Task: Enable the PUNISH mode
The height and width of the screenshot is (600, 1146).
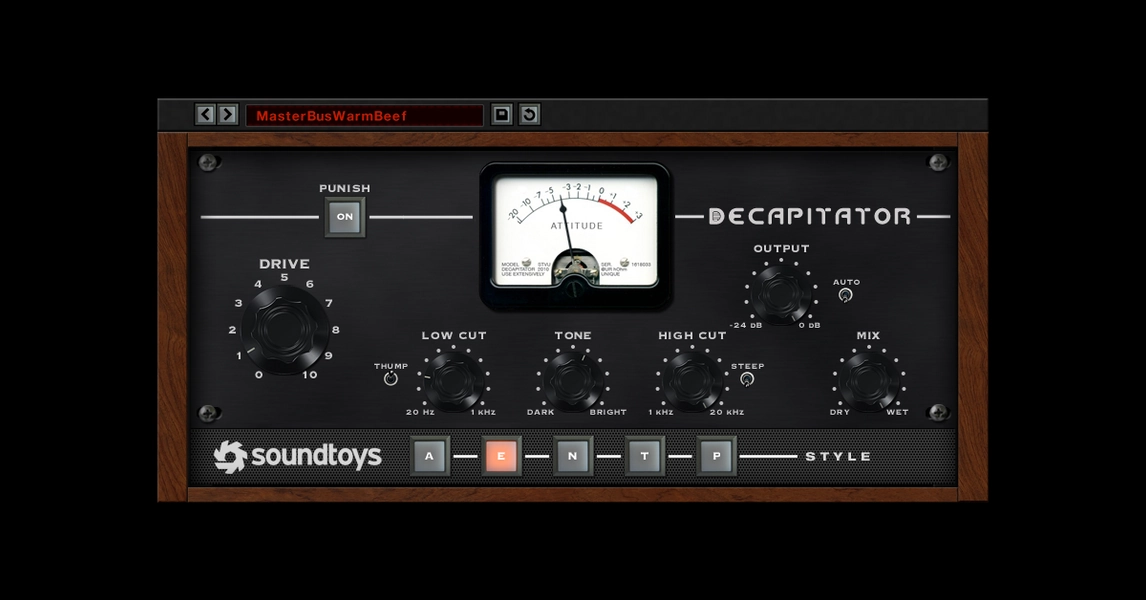Action: coord(344,216)
